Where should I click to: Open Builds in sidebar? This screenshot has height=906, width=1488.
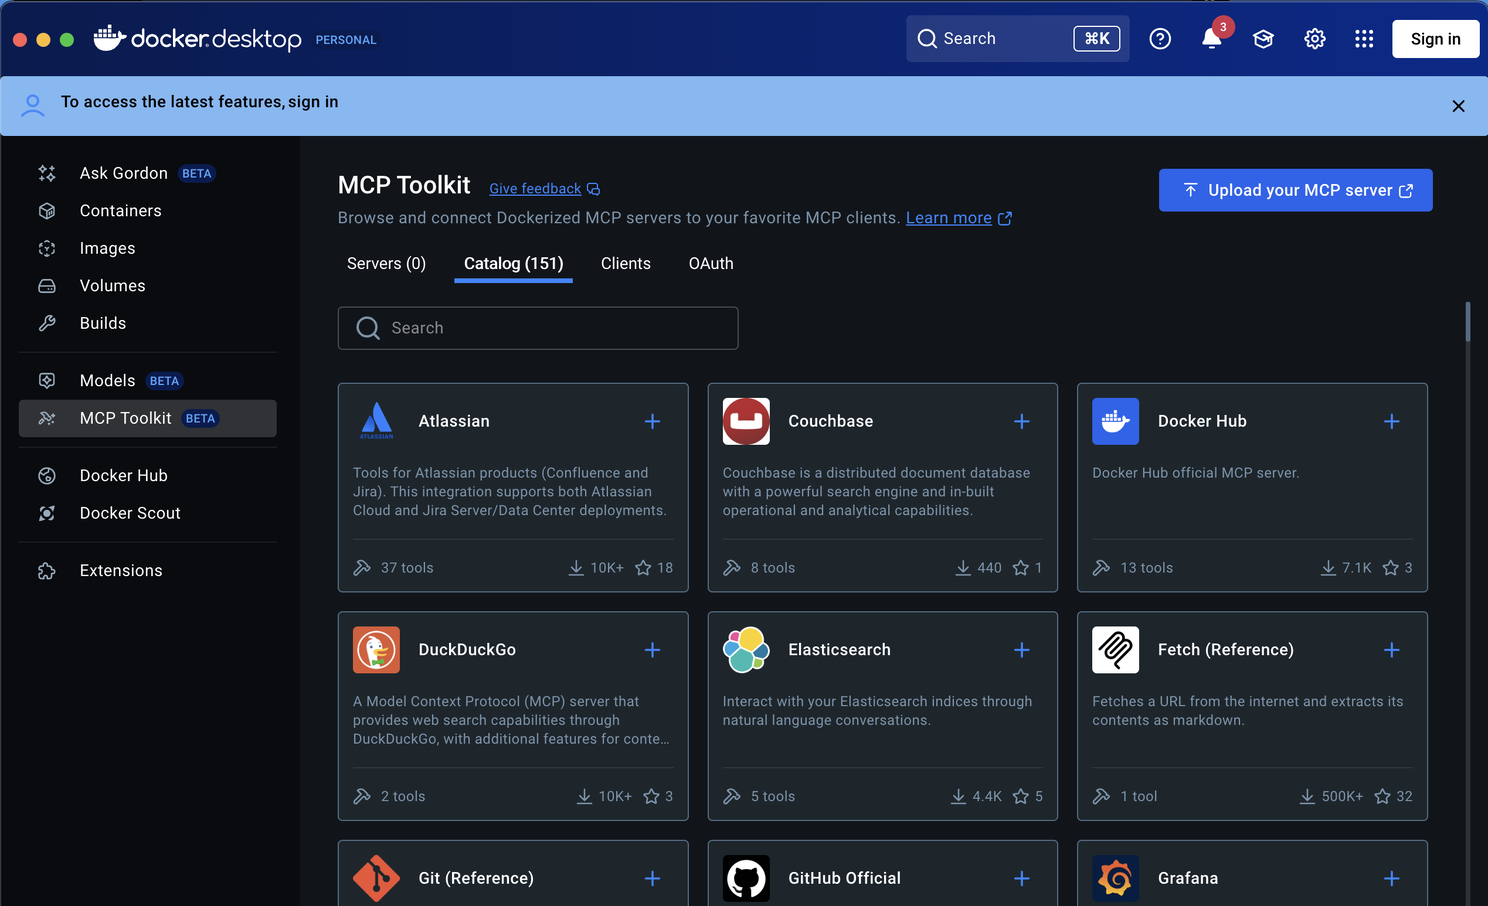coord(148,323)
